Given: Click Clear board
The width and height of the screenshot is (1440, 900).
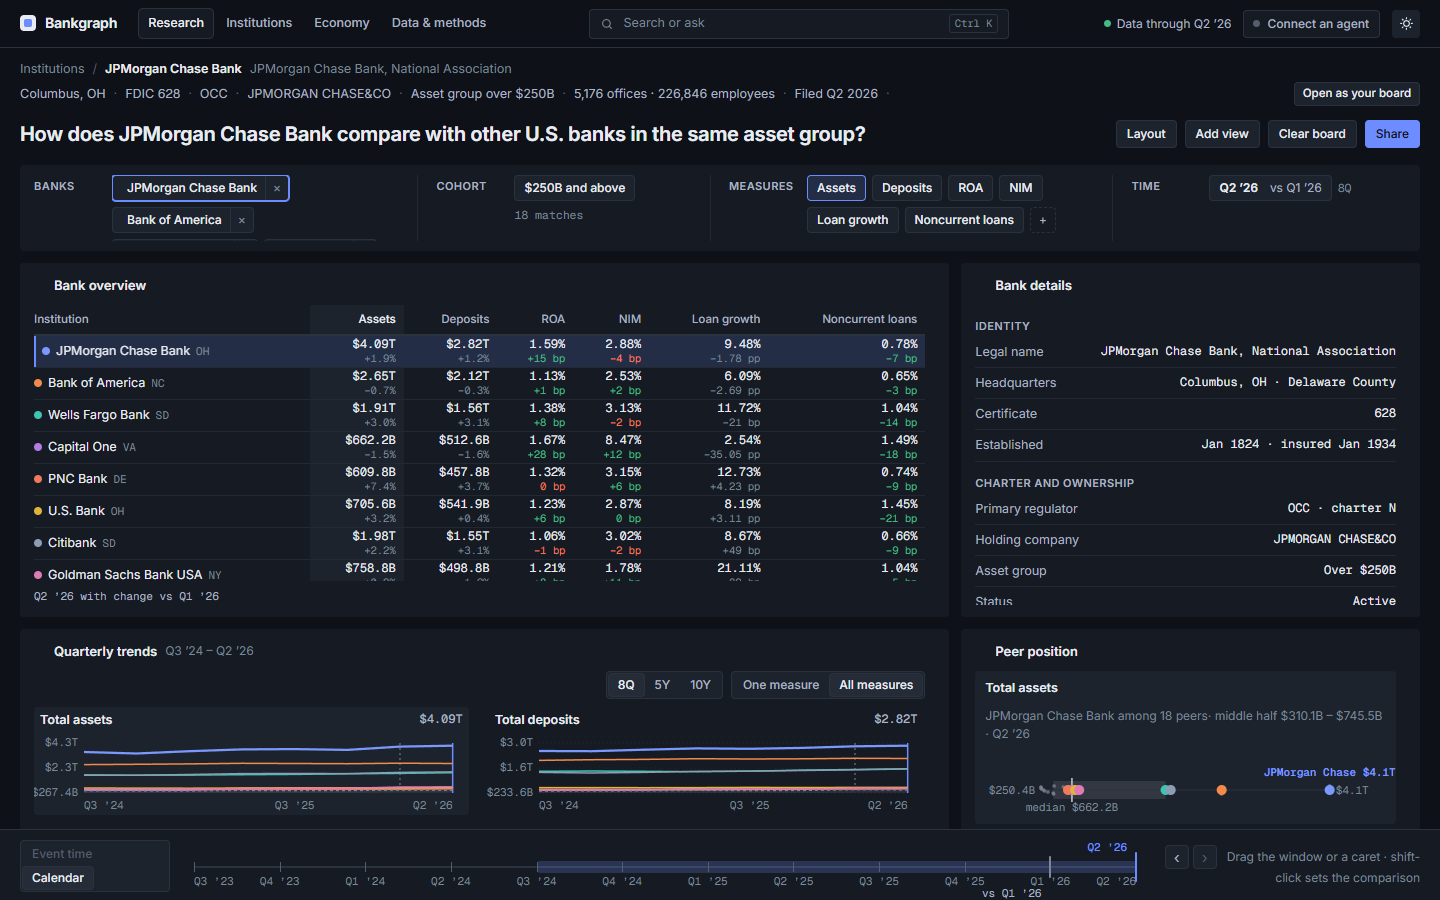Looking at the screenshot, I should [1312, 134].
